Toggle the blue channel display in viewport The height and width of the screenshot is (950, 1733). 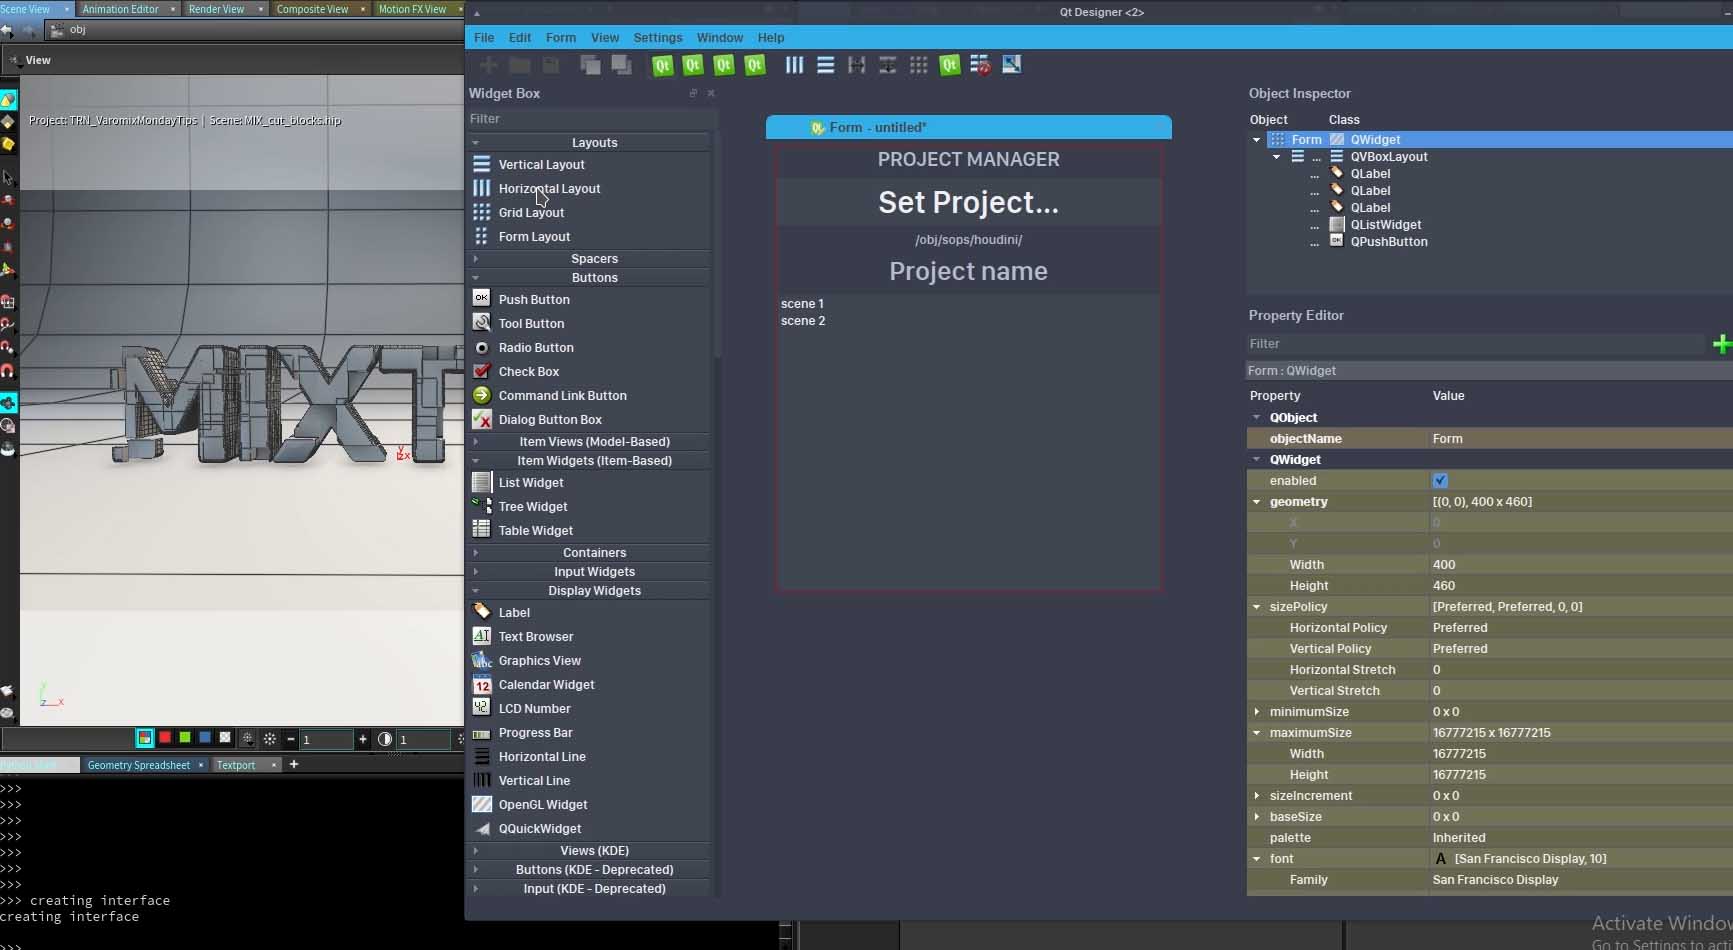point(205,738)
